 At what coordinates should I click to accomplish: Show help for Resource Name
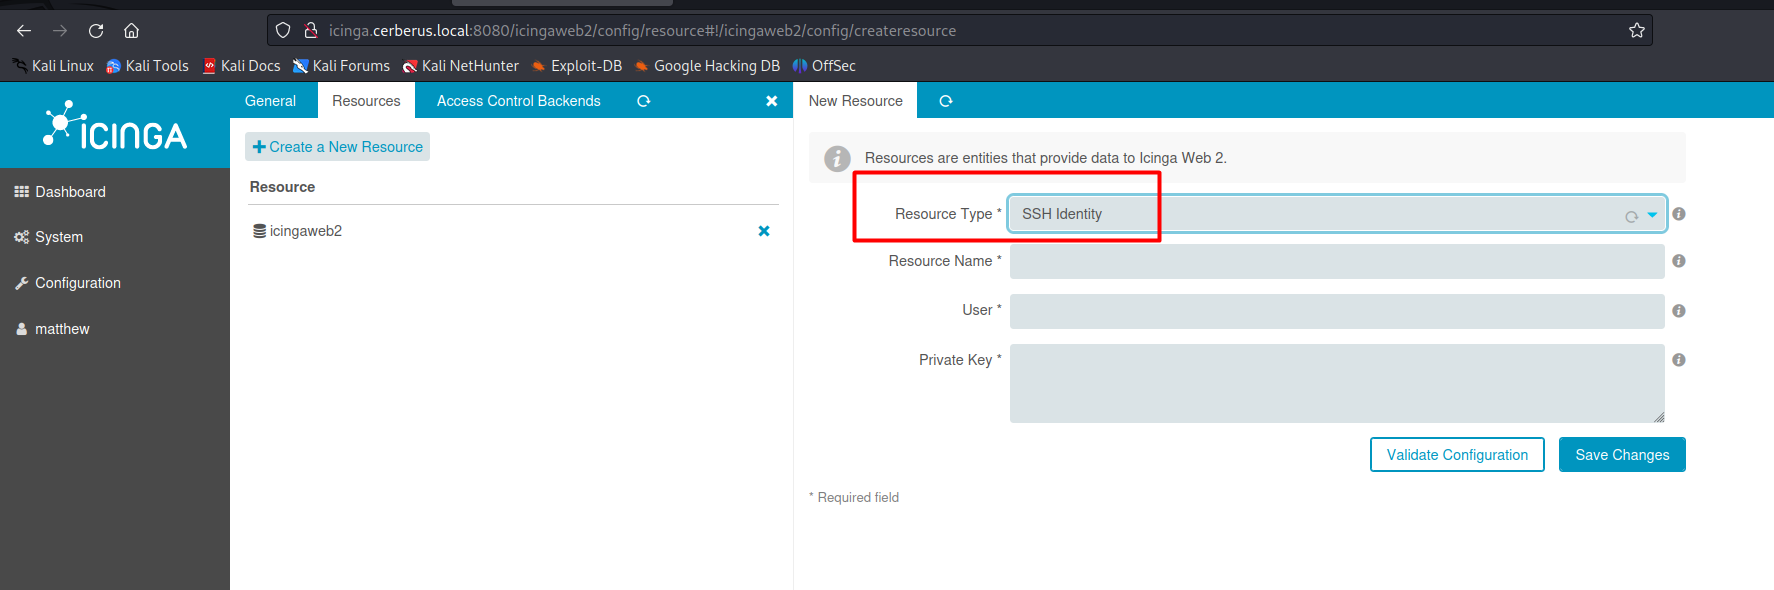coord(1679,261)
